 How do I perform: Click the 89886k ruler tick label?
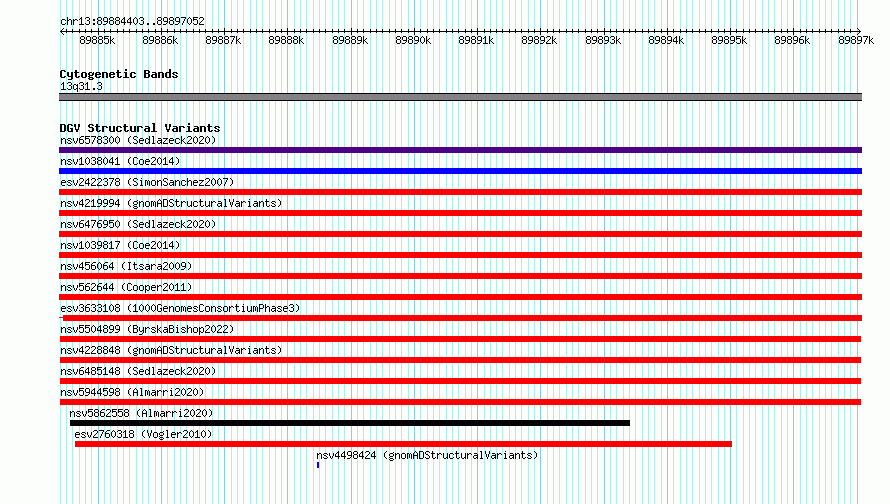tap(160, 40)
